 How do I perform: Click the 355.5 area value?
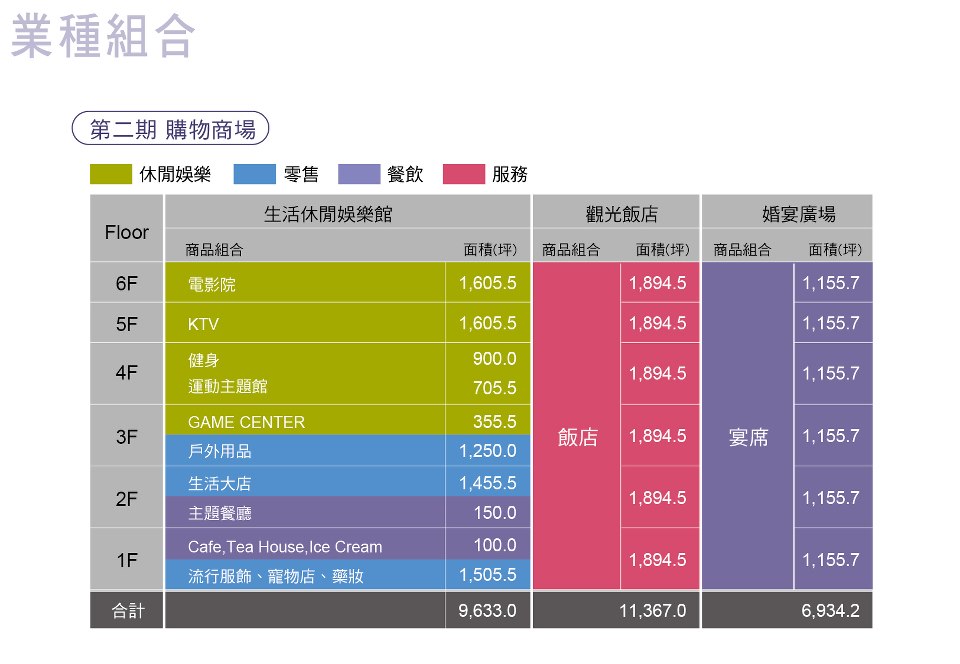494,421
